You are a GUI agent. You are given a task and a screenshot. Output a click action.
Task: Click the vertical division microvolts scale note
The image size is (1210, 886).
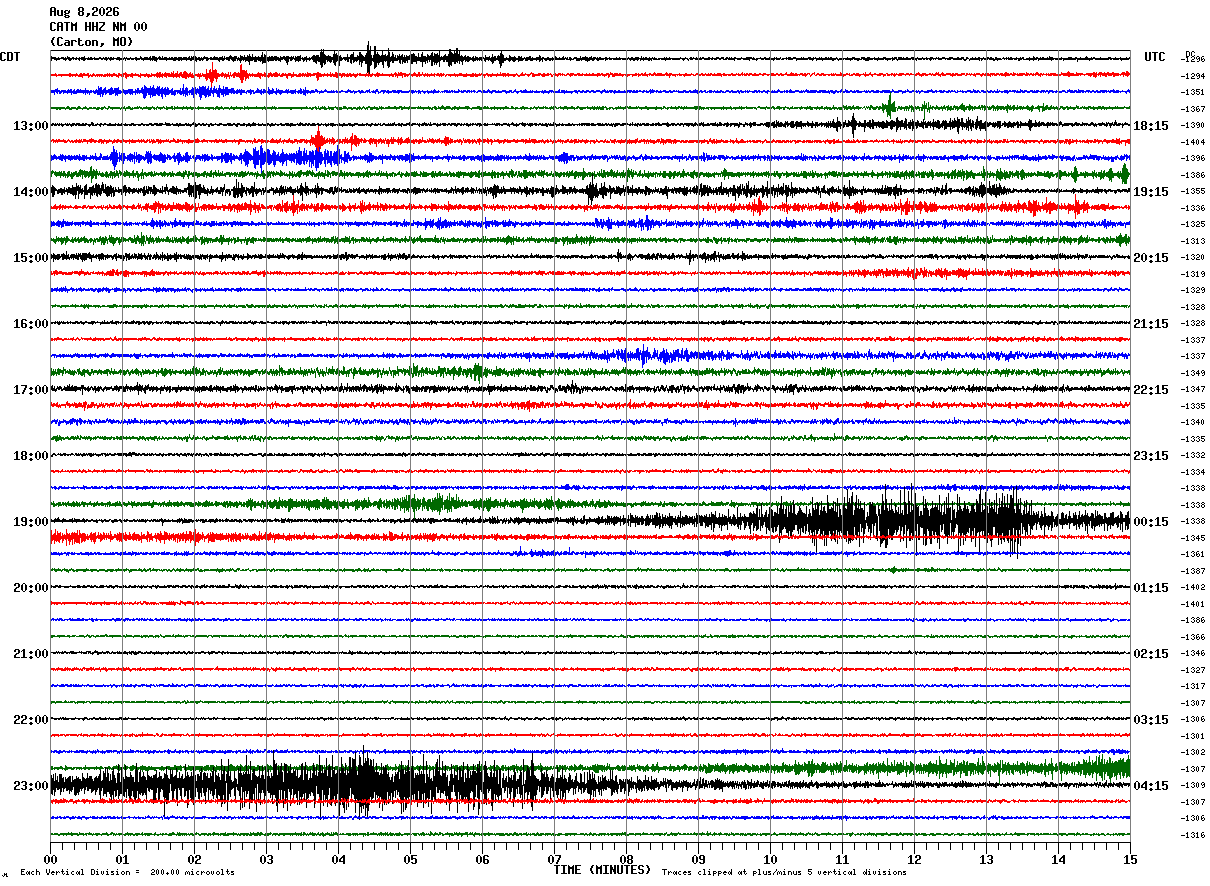pyautogui.click(x=127, y=872)
